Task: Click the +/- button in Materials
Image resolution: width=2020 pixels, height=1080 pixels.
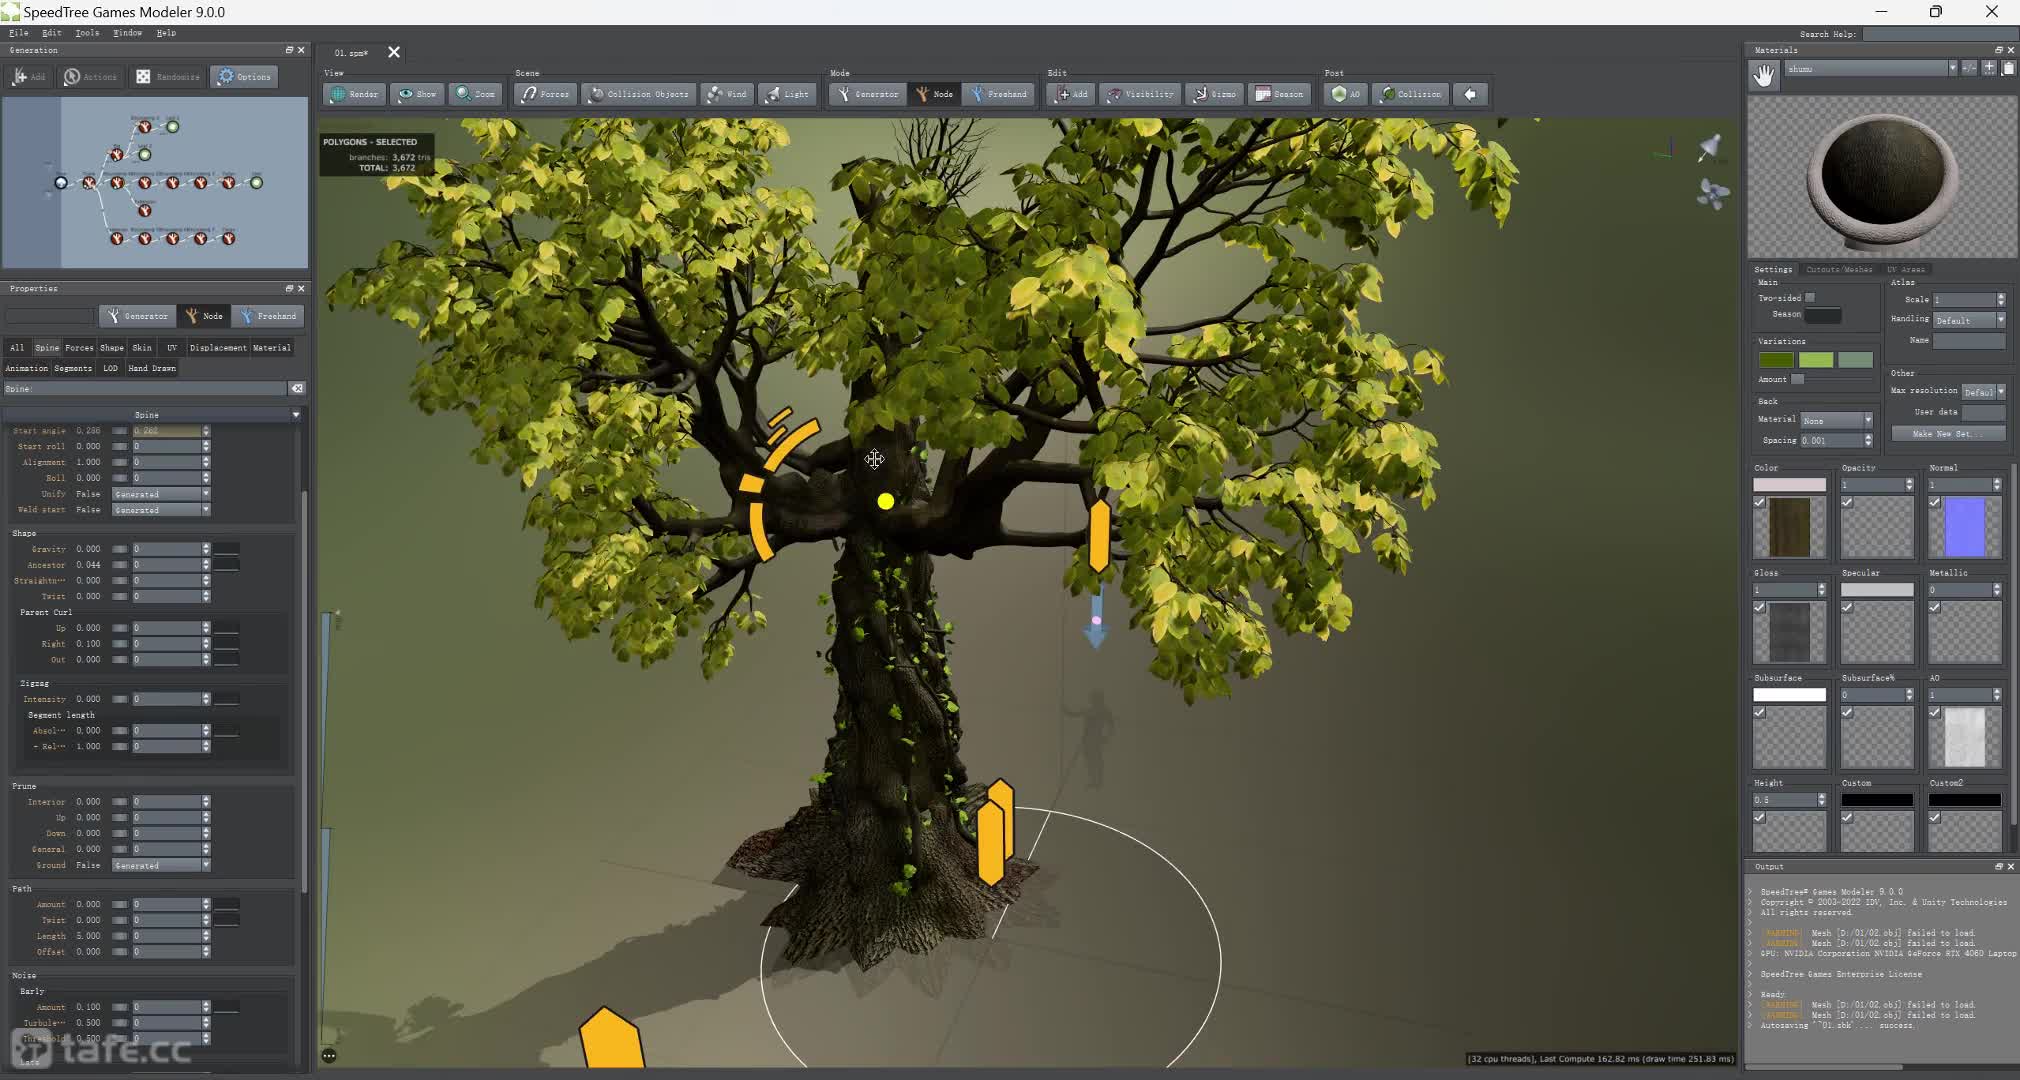Action: [x=1969, y=68]
